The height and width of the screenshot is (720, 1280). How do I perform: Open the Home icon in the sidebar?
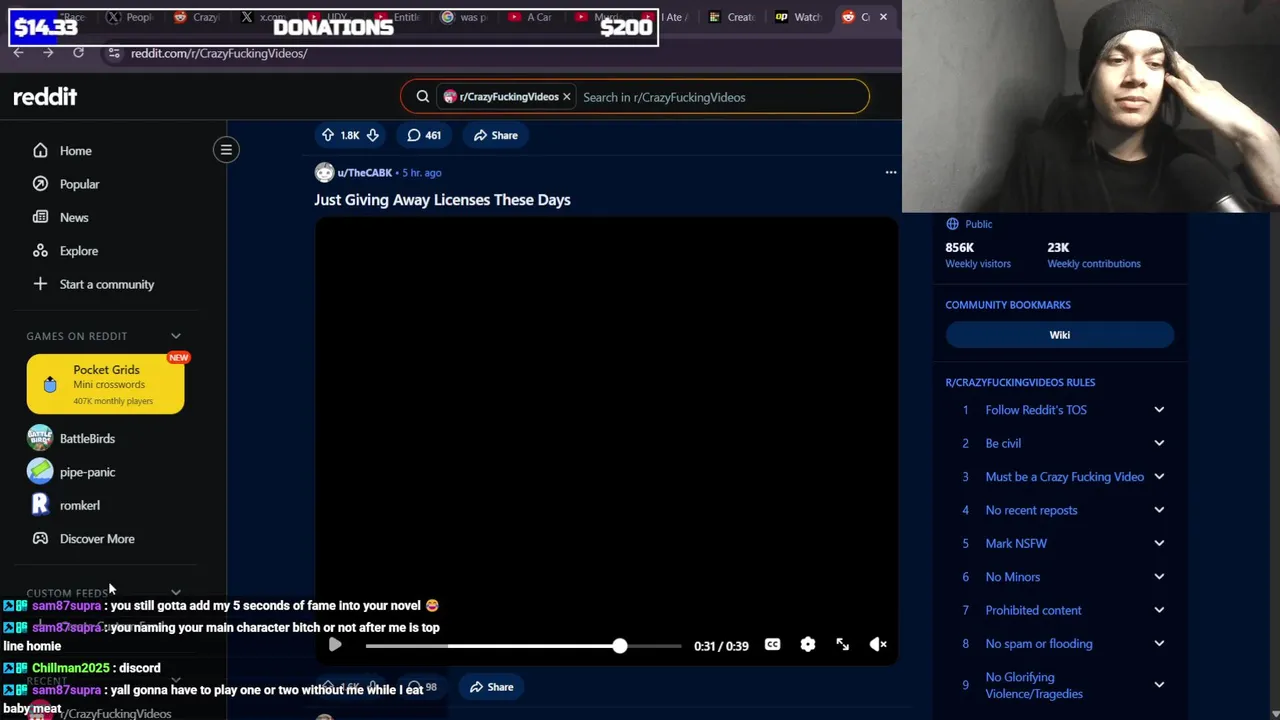pyautogui.click(x=40, y=151)
